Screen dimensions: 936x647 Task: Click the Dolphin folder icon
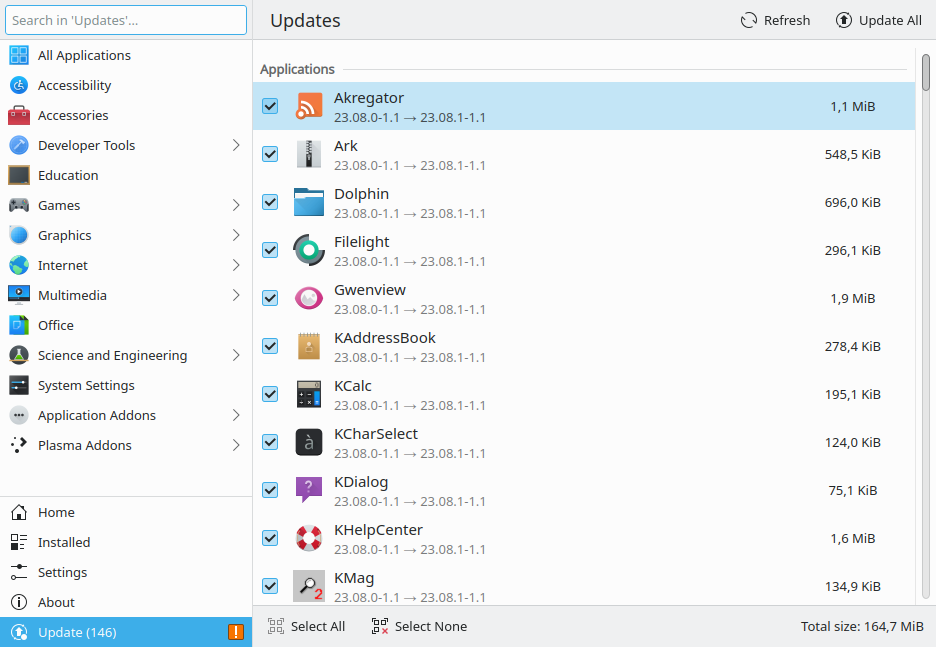point(309,202)
